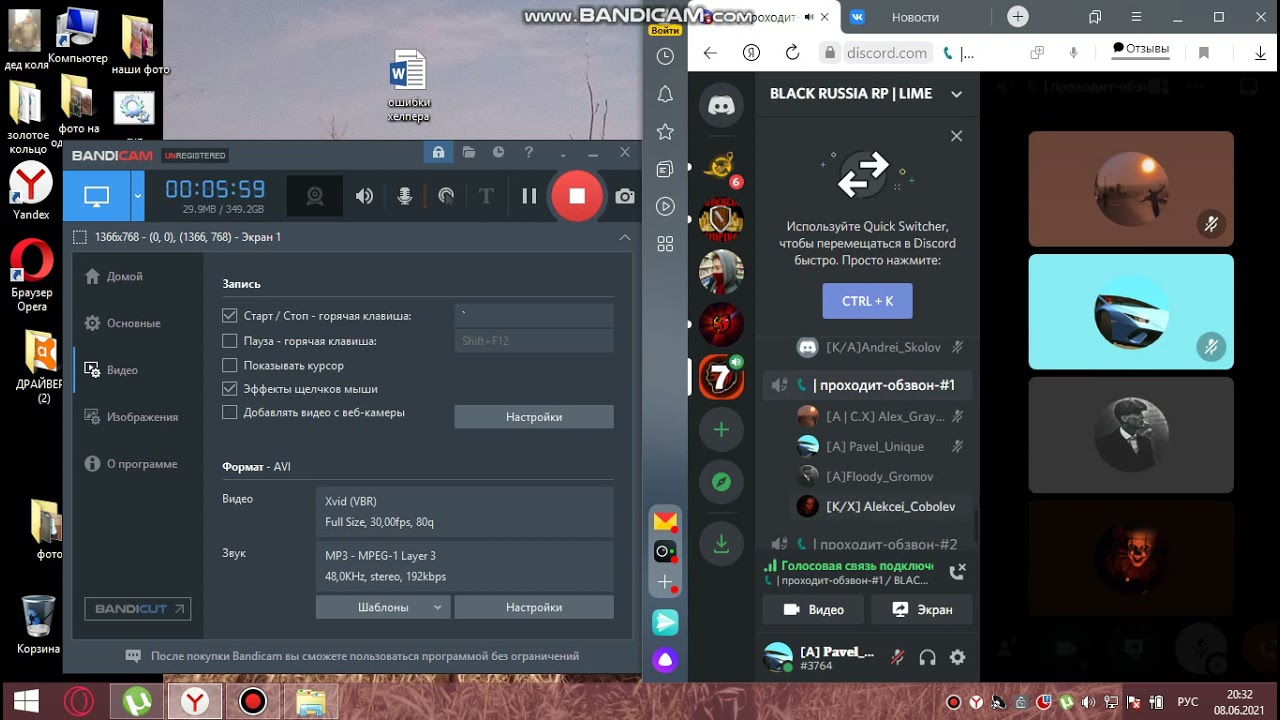Toggle the webcam overlay icon in Bandicam

tap(315, 196)
